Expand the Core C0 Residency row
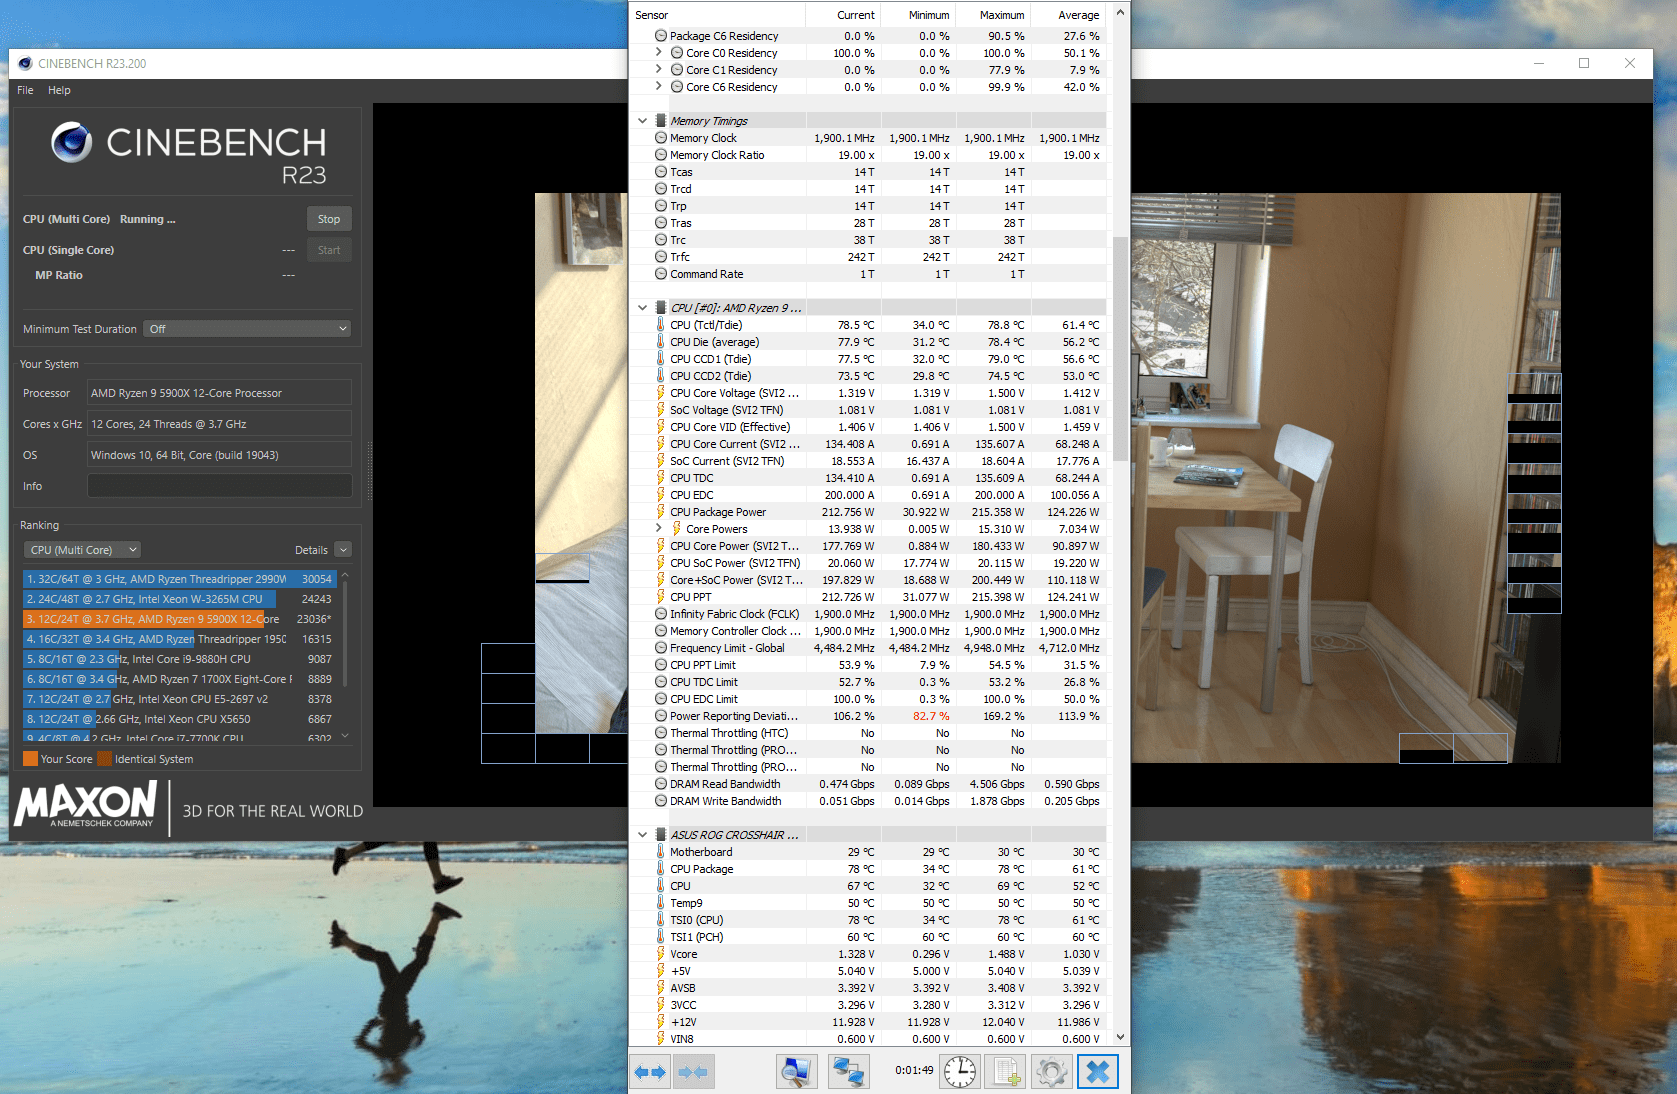This screenshot has width=1677, height=1094. 658,53
